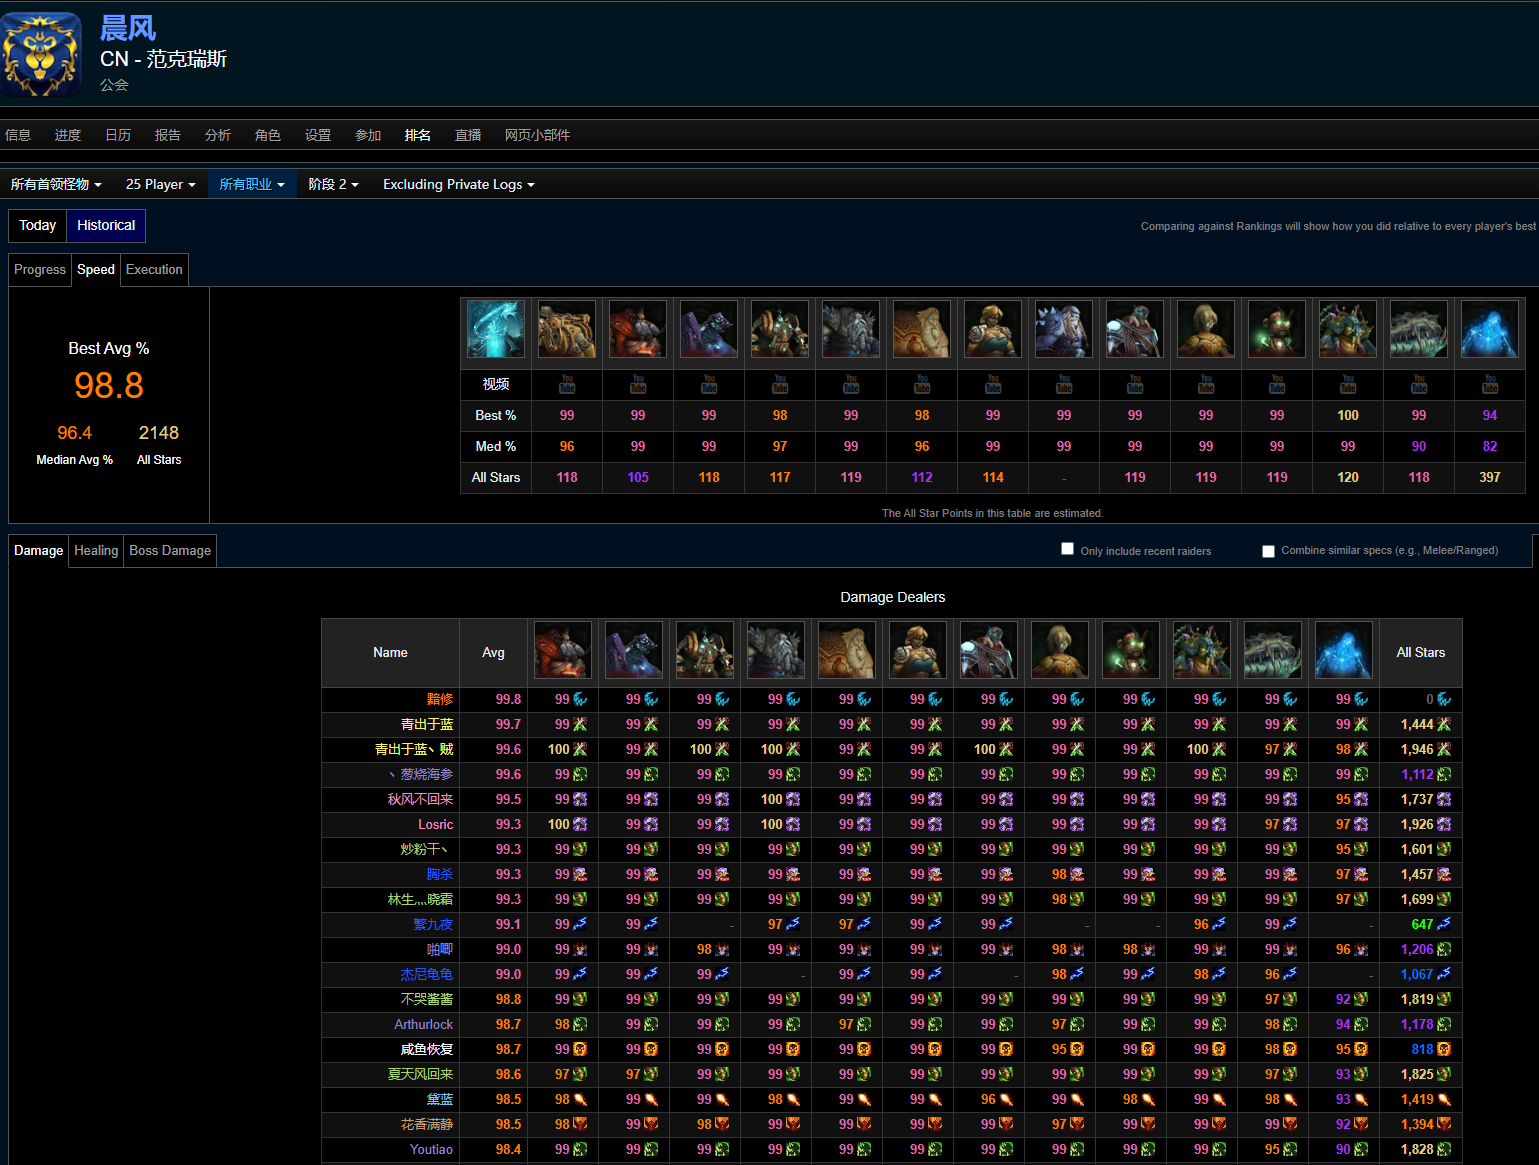Click the Flame Leviathan boss portrait
Image resolution: width=1539 pixels, height=1165 pixels.
click(567, 329)
